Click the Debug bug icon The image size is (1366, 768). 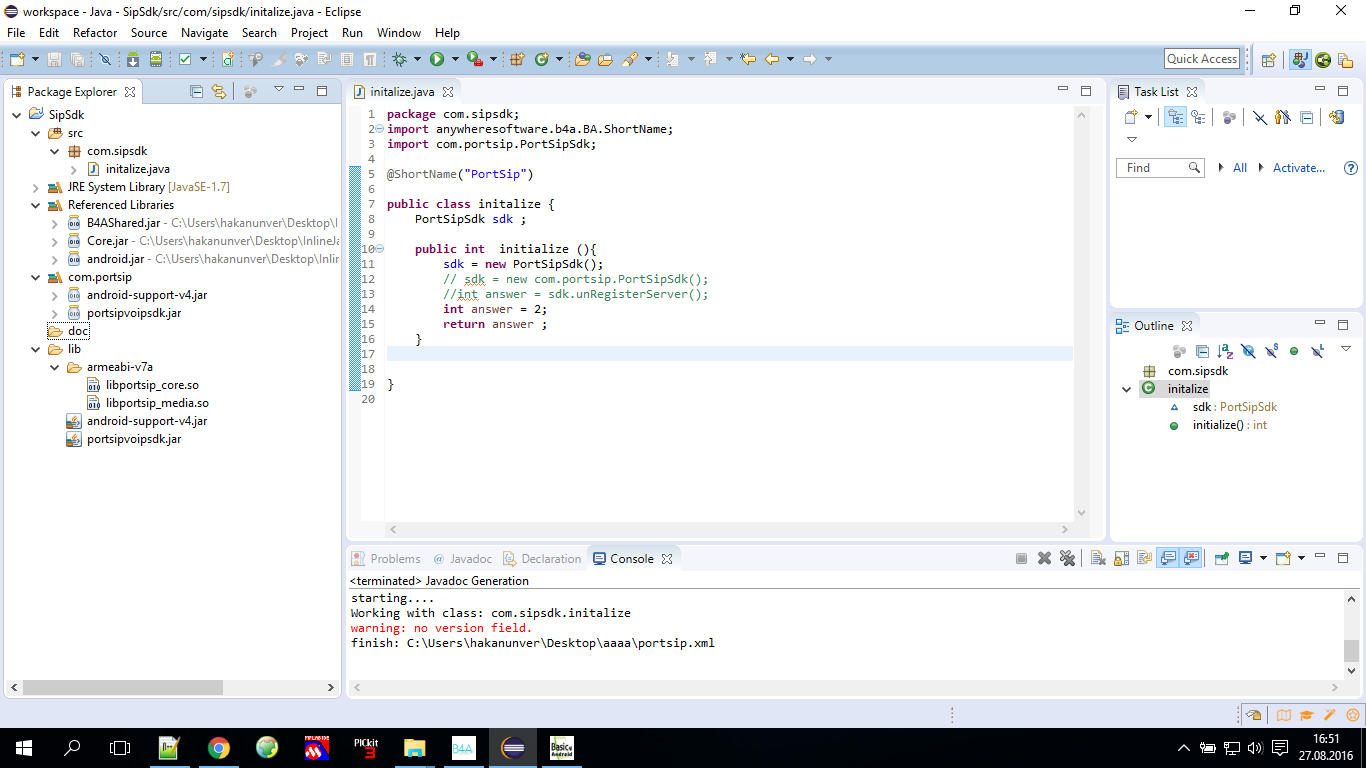pos(399,60)
